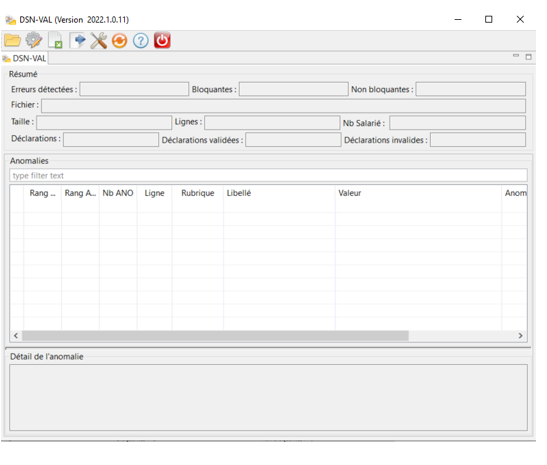This screenshot has width=547, height=465.
Task: Export results with the spreadsheet document icon
Action: click(55, 40)
